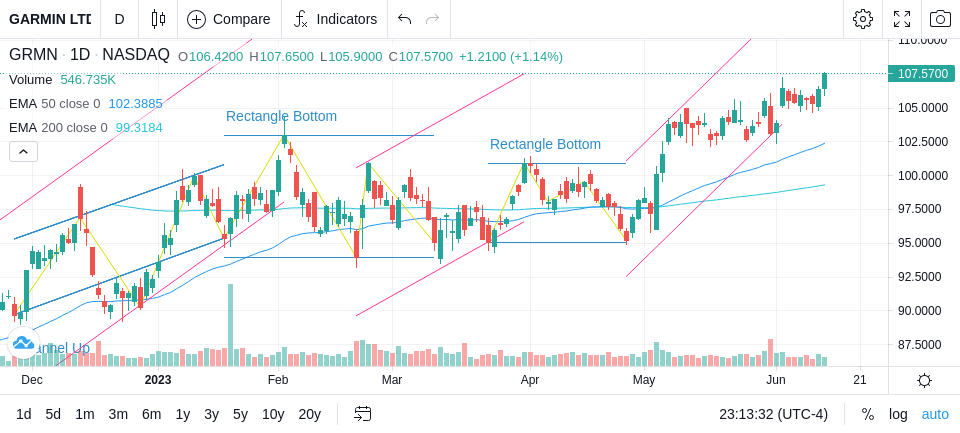
Task: Select the 10y time range
Action: click(x=273, y=414)
